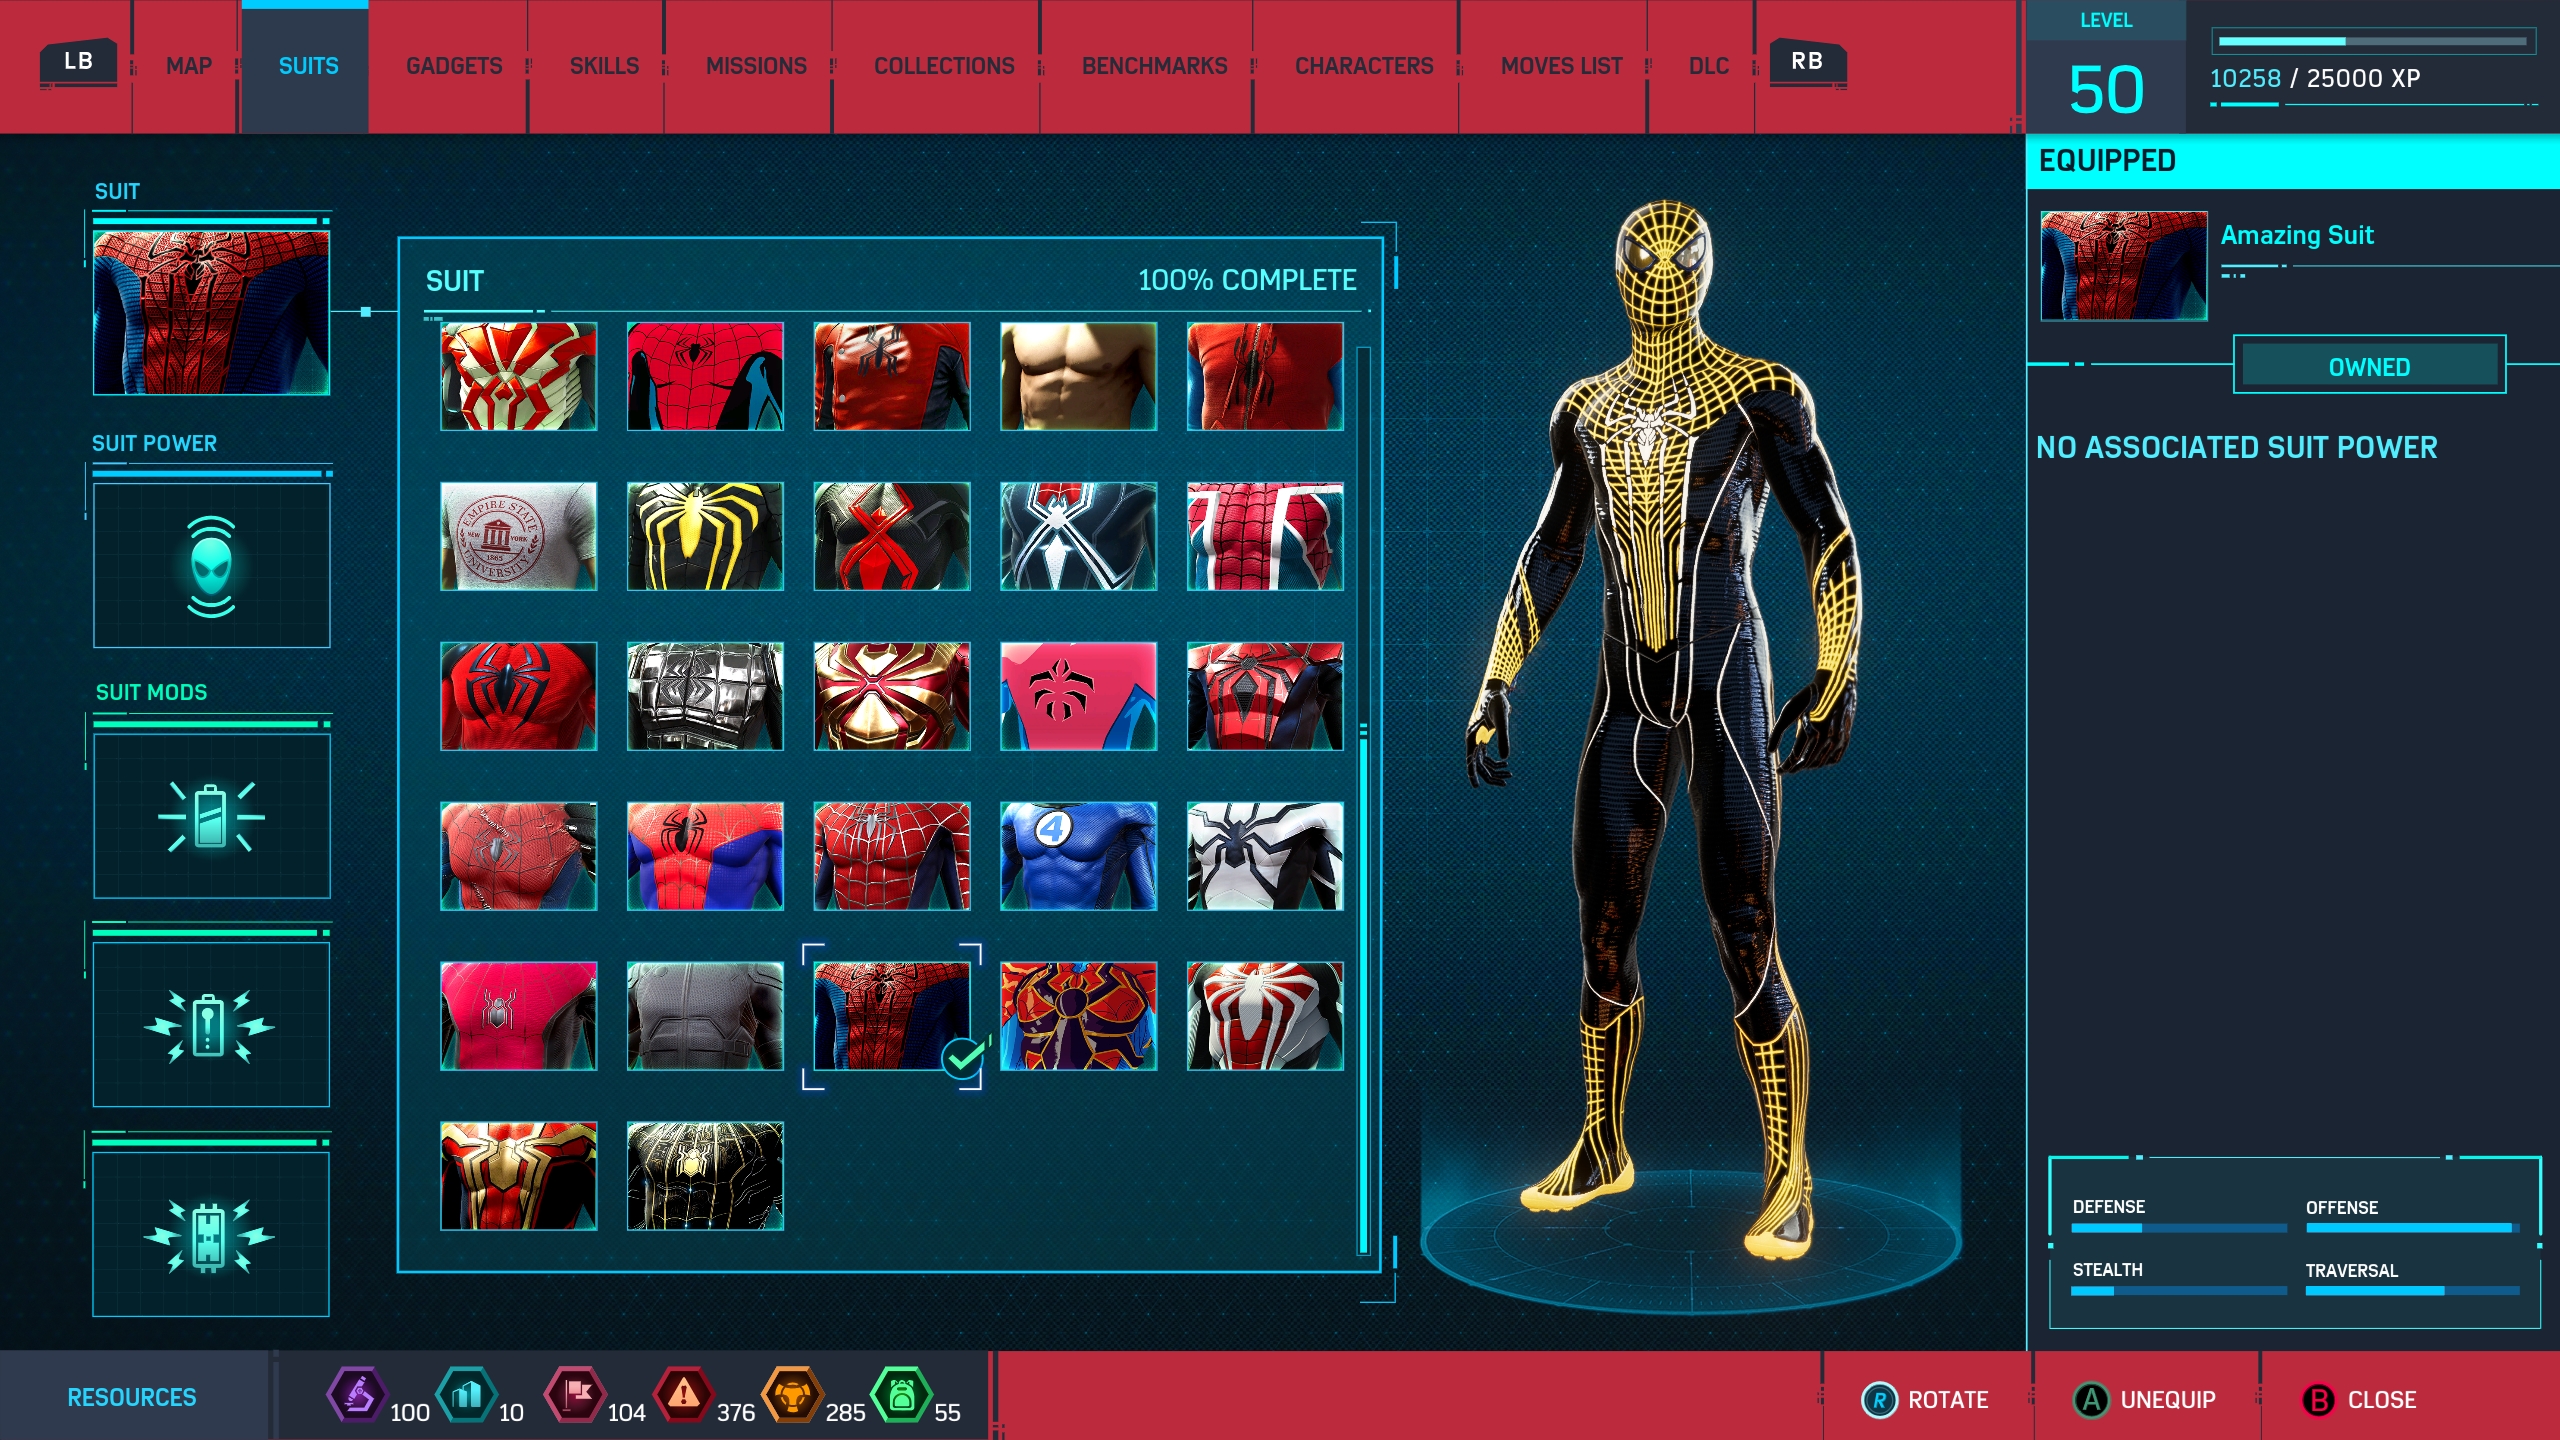The image size is (2560, 1440).
Task: Click the TRAVERSAL stat bar
Action: pos(2413,1291)
